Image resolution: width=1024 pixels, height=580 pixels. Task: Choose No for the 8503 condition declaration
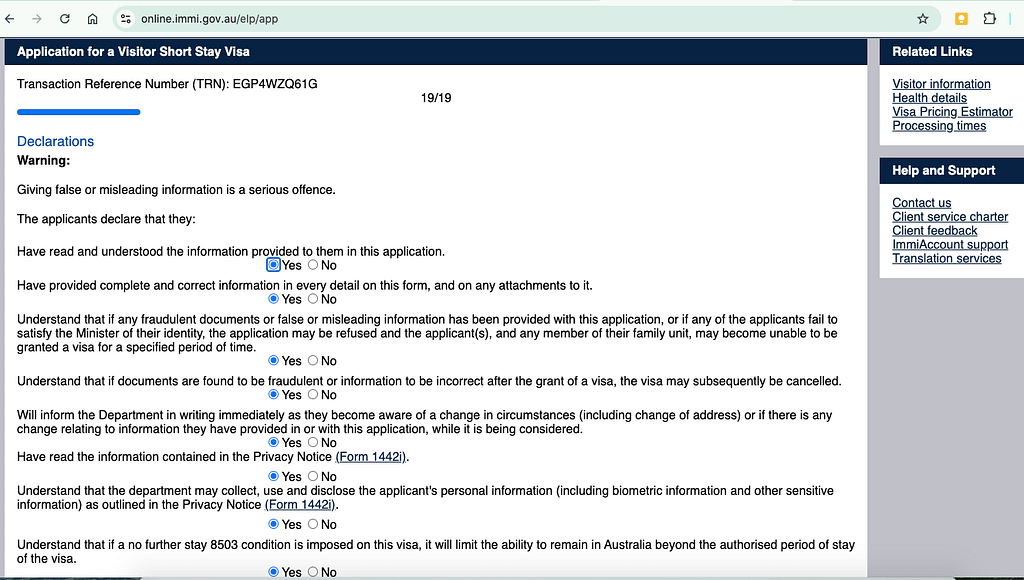(313, 572)
